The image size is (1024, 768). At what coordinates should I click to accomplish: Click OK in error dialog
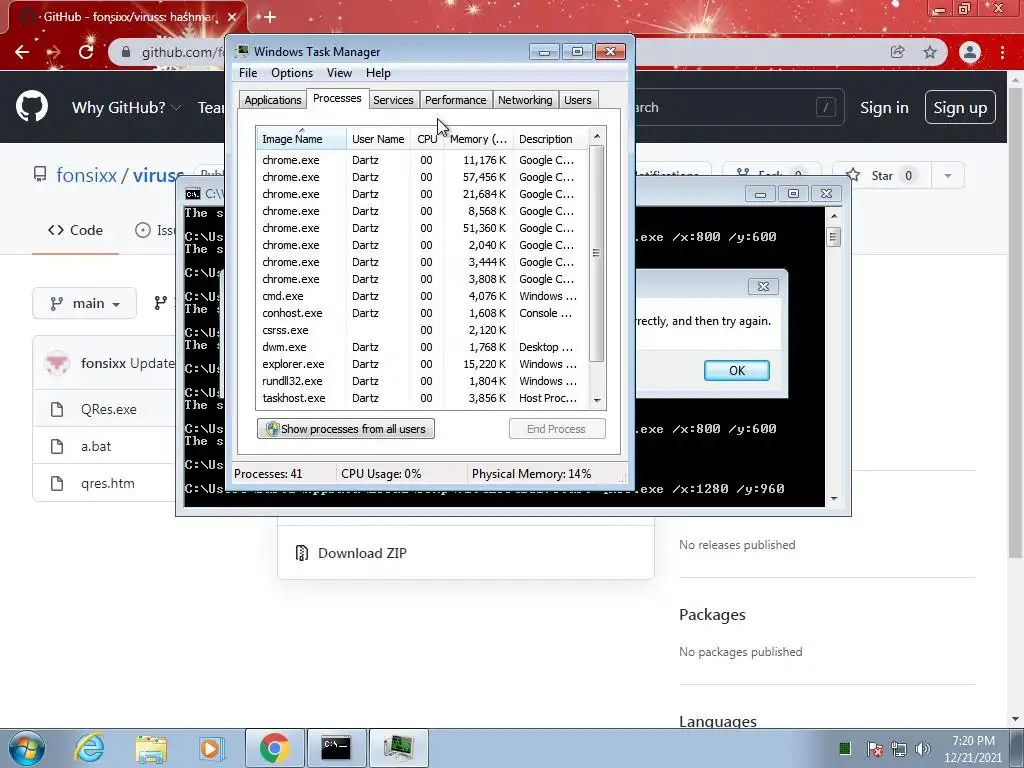point(737,370)
